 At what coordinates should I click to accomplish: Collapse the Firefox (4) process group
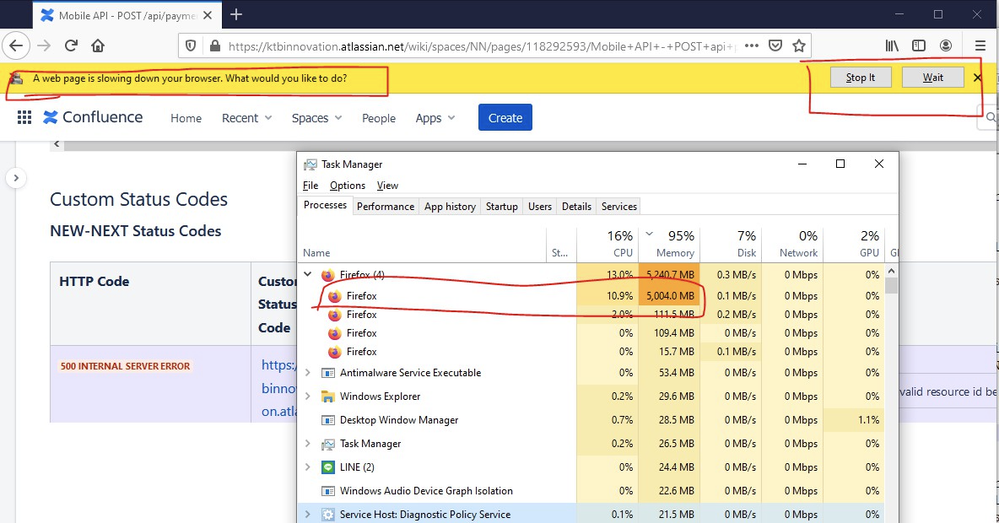[308, 275]
